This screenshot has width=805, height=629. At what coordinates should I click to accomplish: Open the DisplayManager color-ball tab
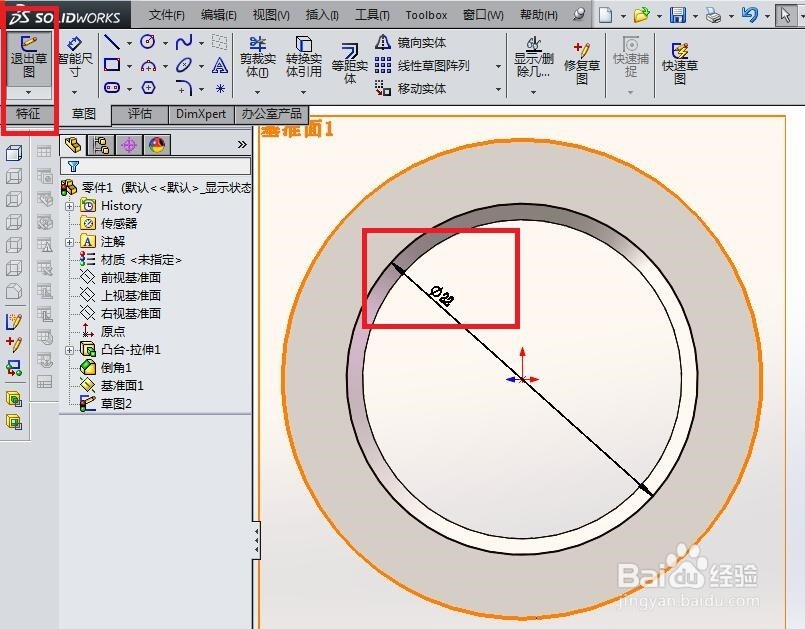click(x=157, y=145)
